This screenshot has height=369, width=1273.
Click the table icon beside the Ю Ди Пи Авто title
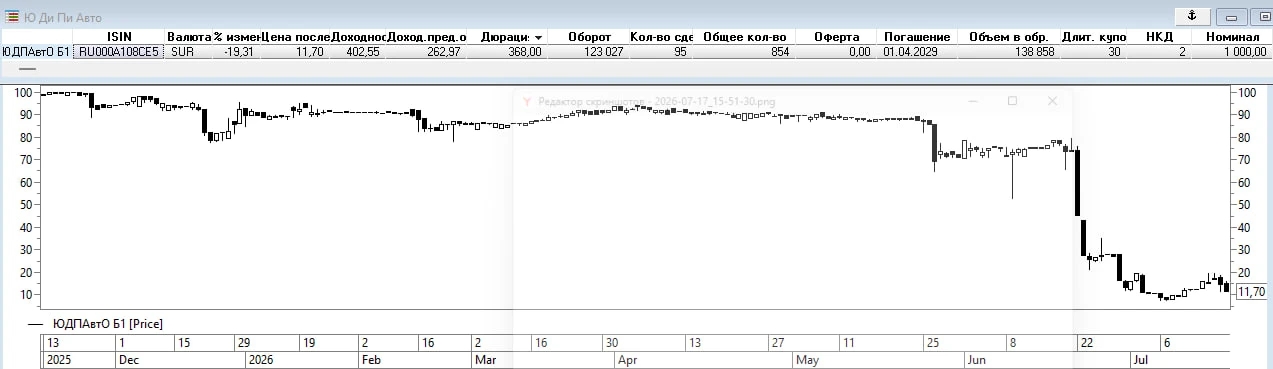point(12,16)
